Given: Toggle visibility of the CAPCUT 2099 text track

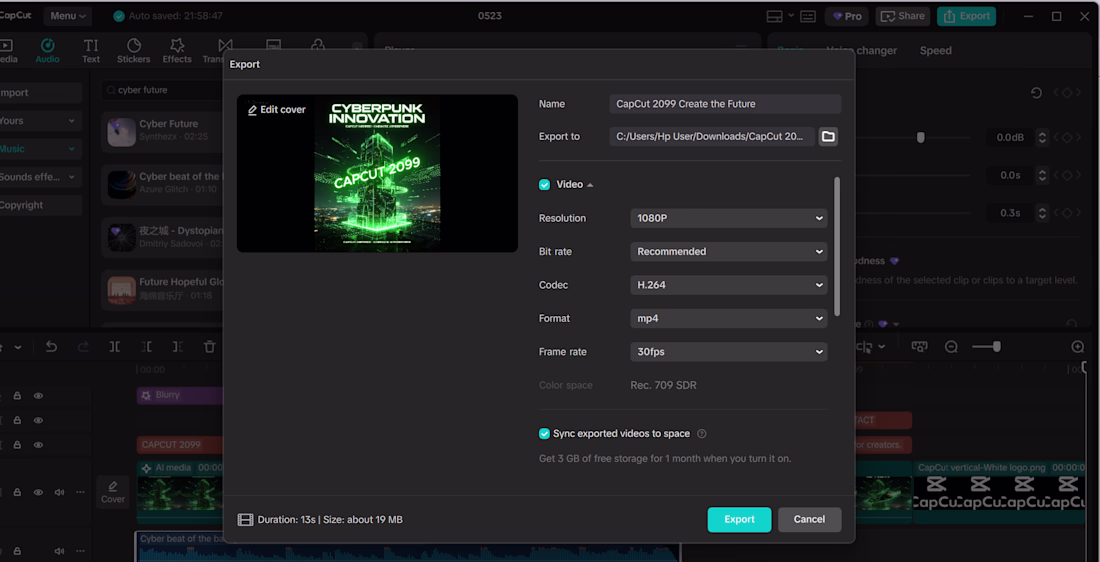Looking at the screenshot, I should [39, 445].
